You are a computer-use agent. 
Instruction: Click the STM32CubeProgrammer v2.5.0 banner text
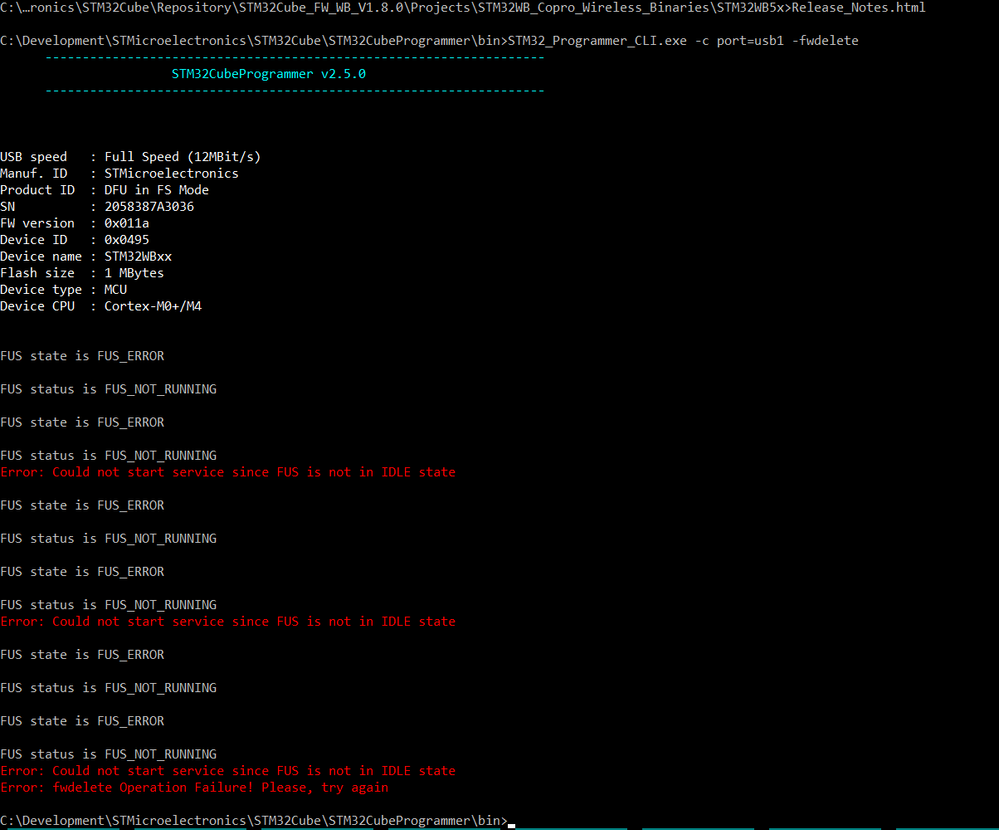coord(268,74)
